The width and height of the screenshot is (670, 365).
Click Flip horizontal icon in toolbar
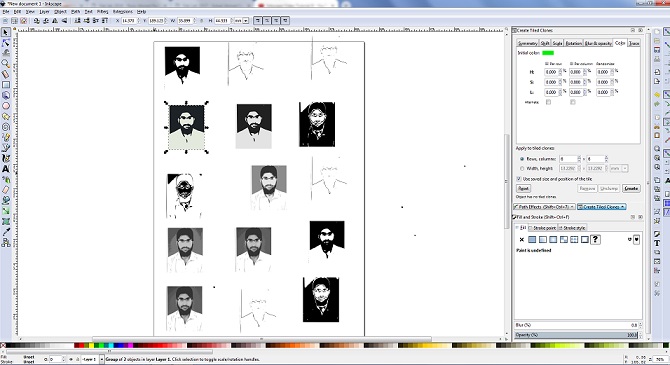pyautogui.click(x=55, y=21)
